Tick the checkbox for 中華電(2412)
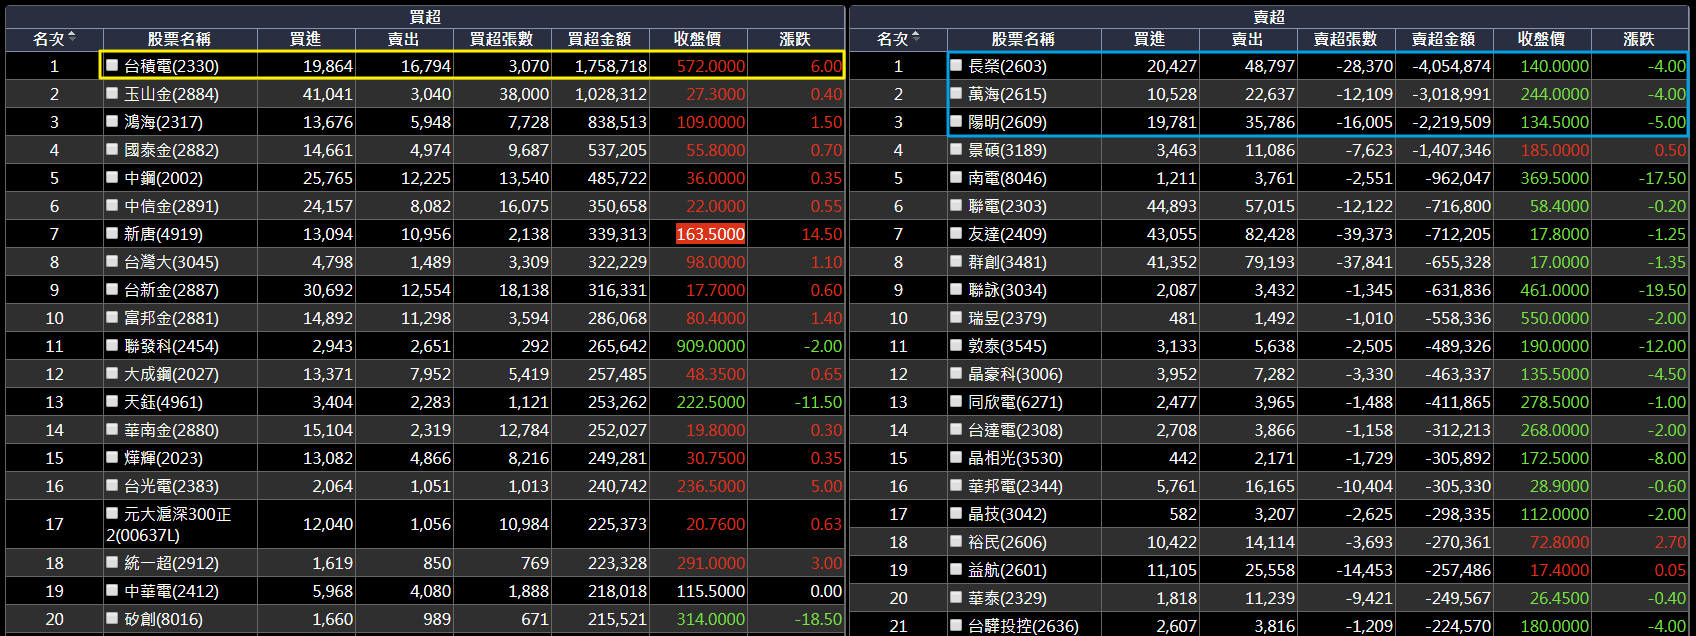1696x636 pixels. click(112, 590)
